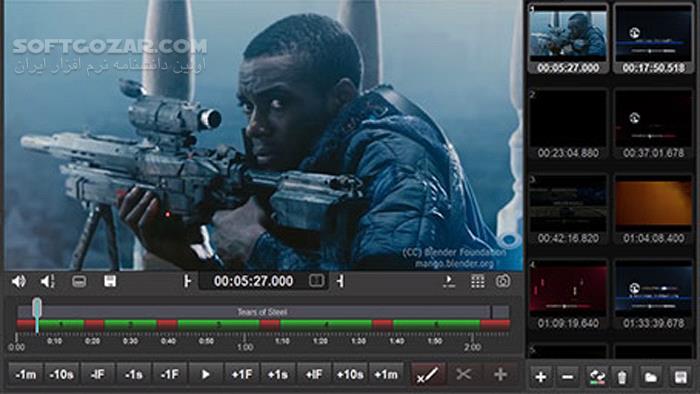
Task: Click the audio track selector icon
Action: tap(48, 282)
